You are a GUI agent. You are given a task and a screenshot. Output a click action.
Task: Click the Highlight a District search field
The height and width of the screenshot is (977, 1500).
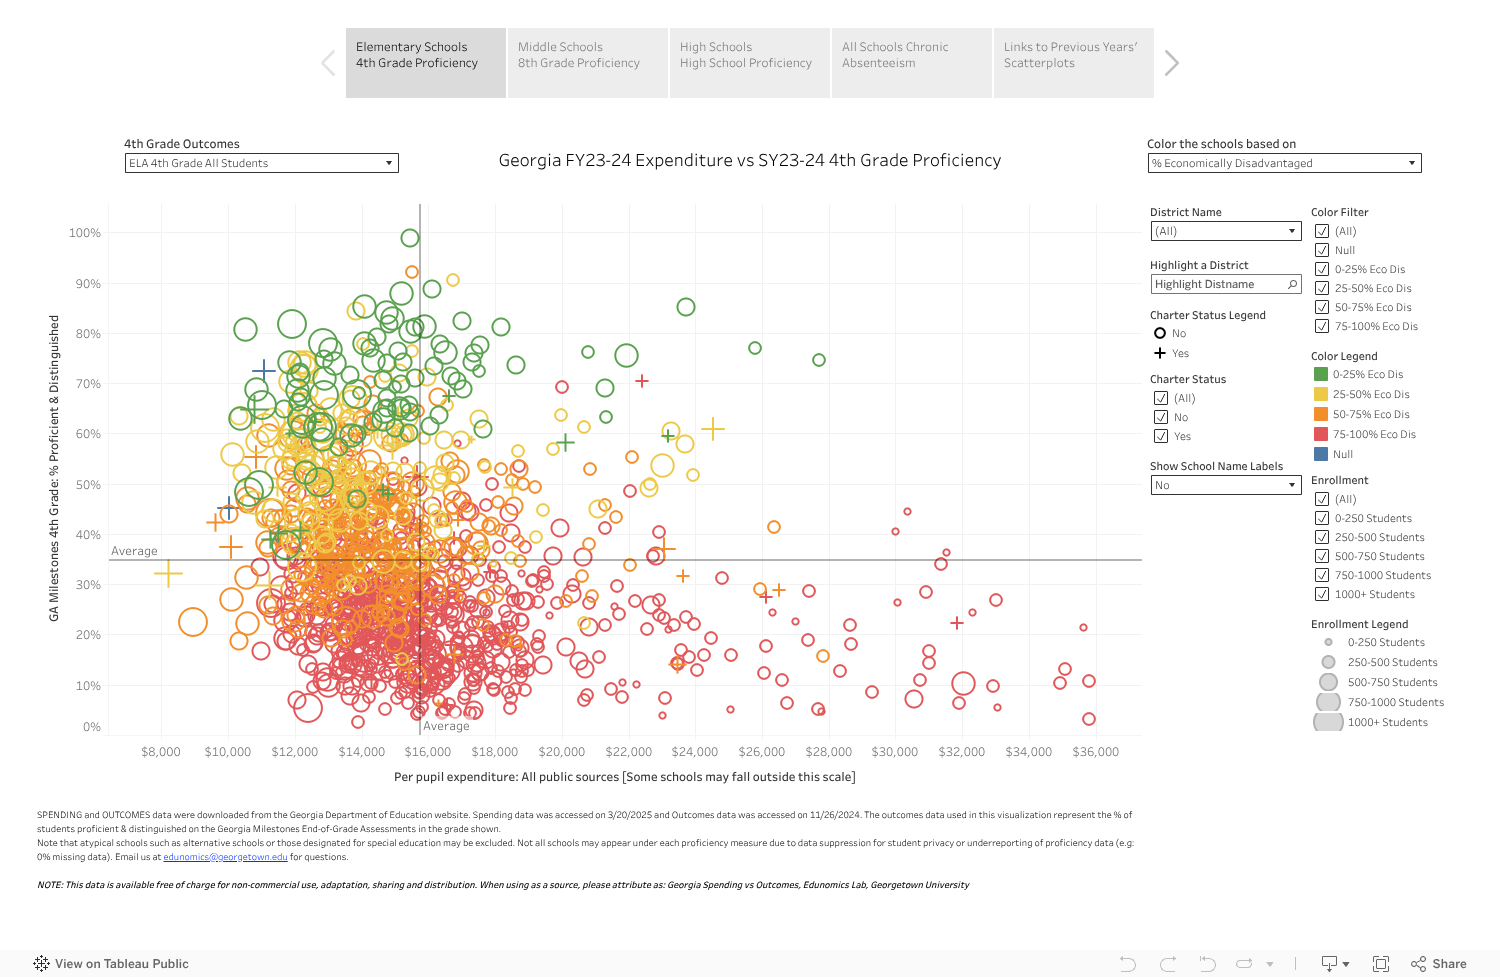click(1218, 284)
